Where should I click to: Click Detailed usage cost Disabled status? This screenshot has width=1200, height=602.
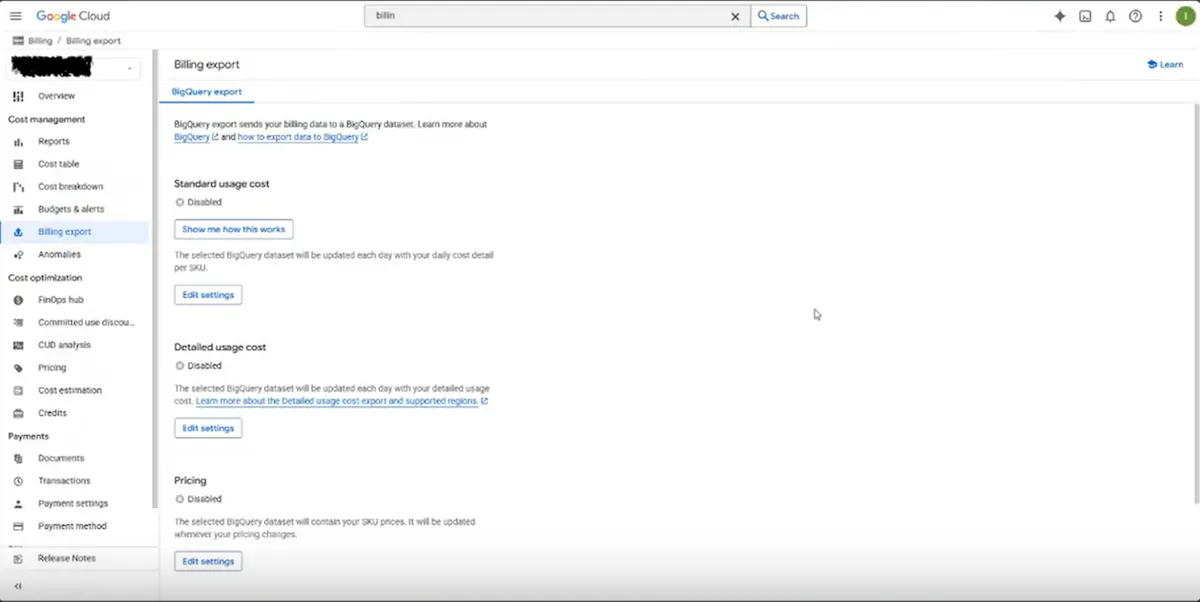tap(199, 366)
